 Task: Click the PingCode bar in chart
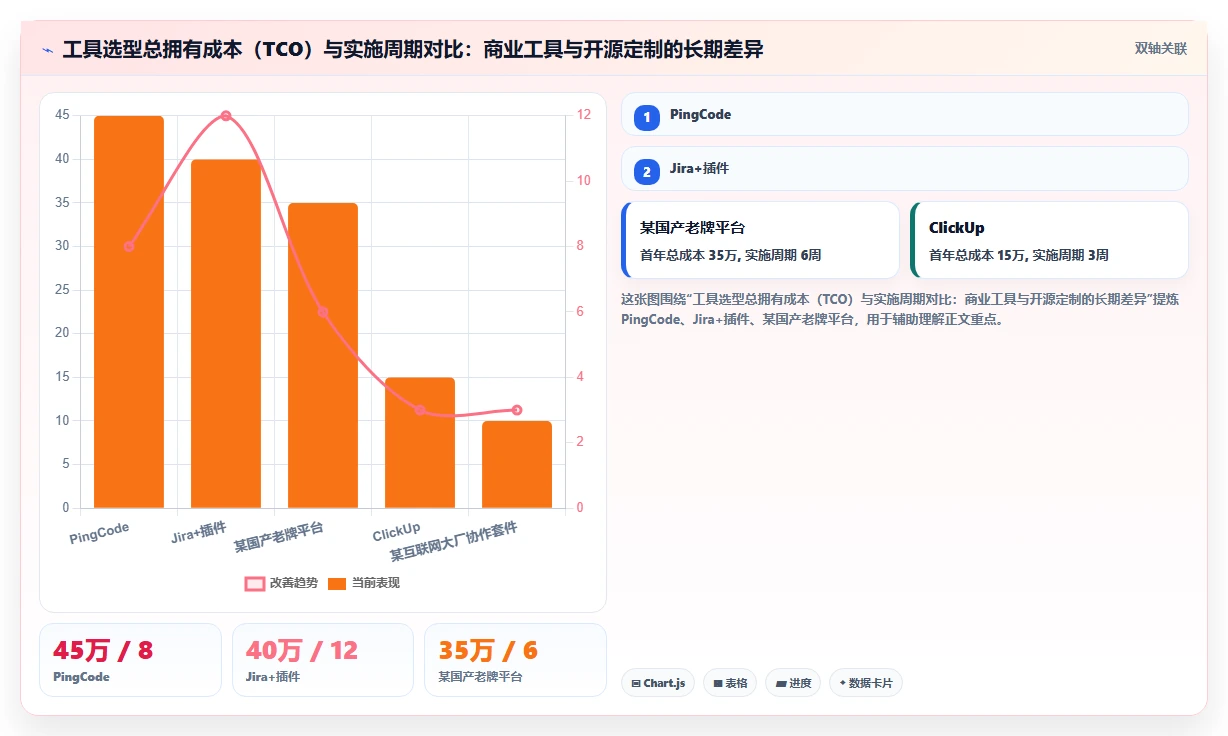click(x=129, y=312)
